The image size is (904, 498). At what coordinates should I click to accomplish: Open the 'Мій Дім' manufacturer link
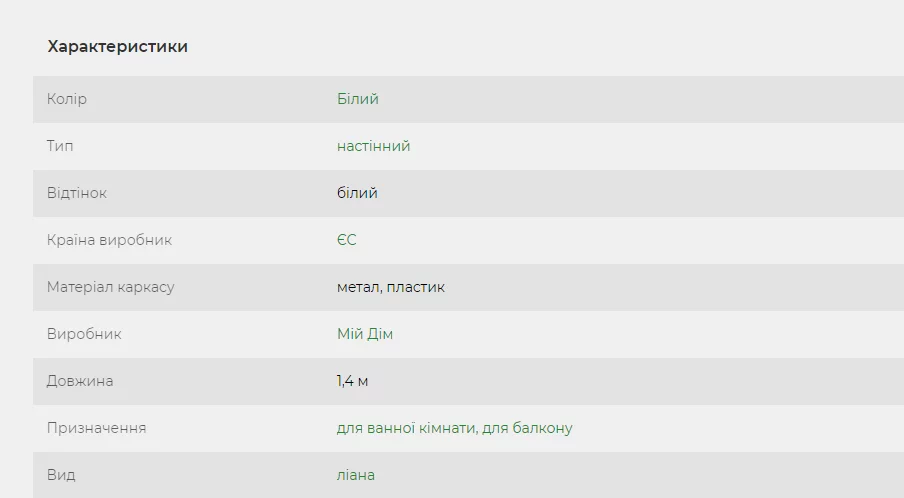pos(365,334)
